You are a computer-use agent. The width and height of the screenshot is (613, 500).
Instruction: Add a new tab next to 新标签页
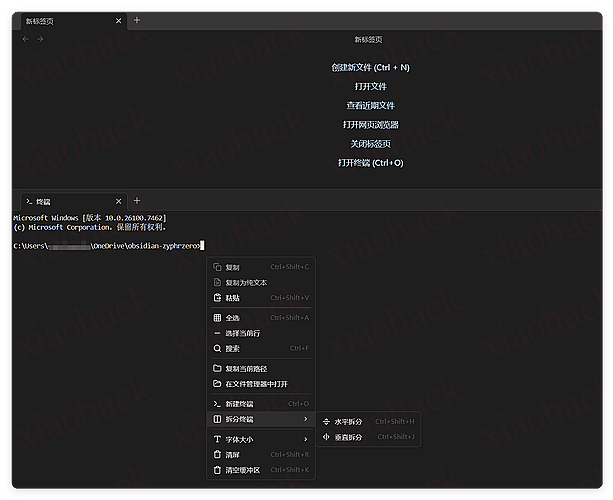137,20
